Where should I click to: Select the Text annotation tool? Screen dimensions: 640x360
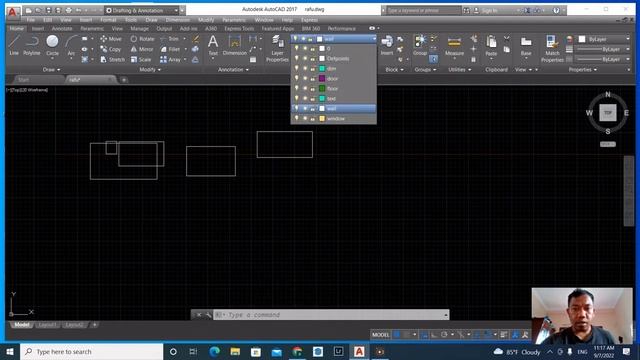point(213,45)
